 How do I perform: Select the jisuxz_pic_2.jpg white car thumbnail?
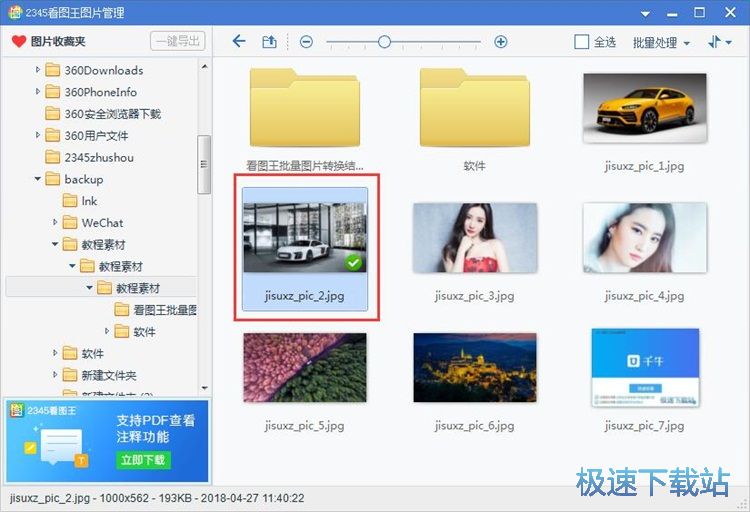coord(305,237)
